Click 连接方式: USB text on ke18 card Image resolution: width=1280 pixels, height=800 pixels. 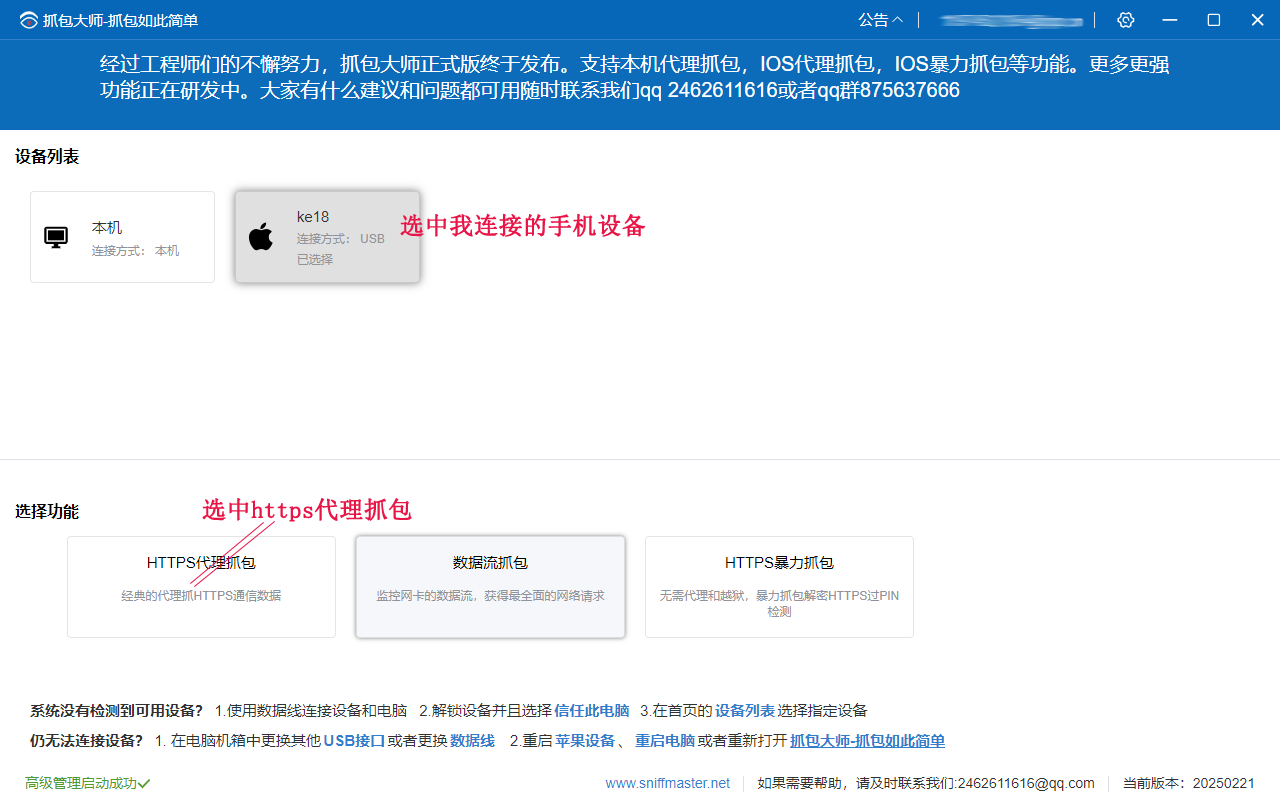340,239
